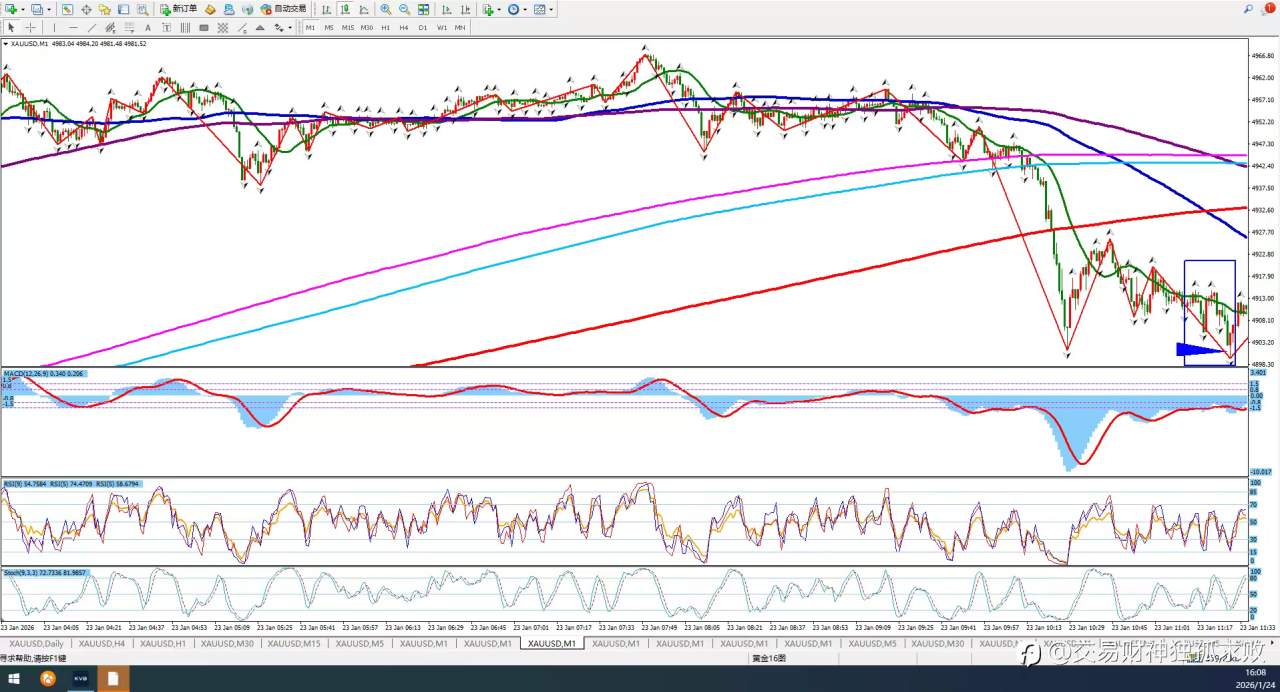Switch to D1 timeframe toggle

pyautogui.click(x=423, y=28)
